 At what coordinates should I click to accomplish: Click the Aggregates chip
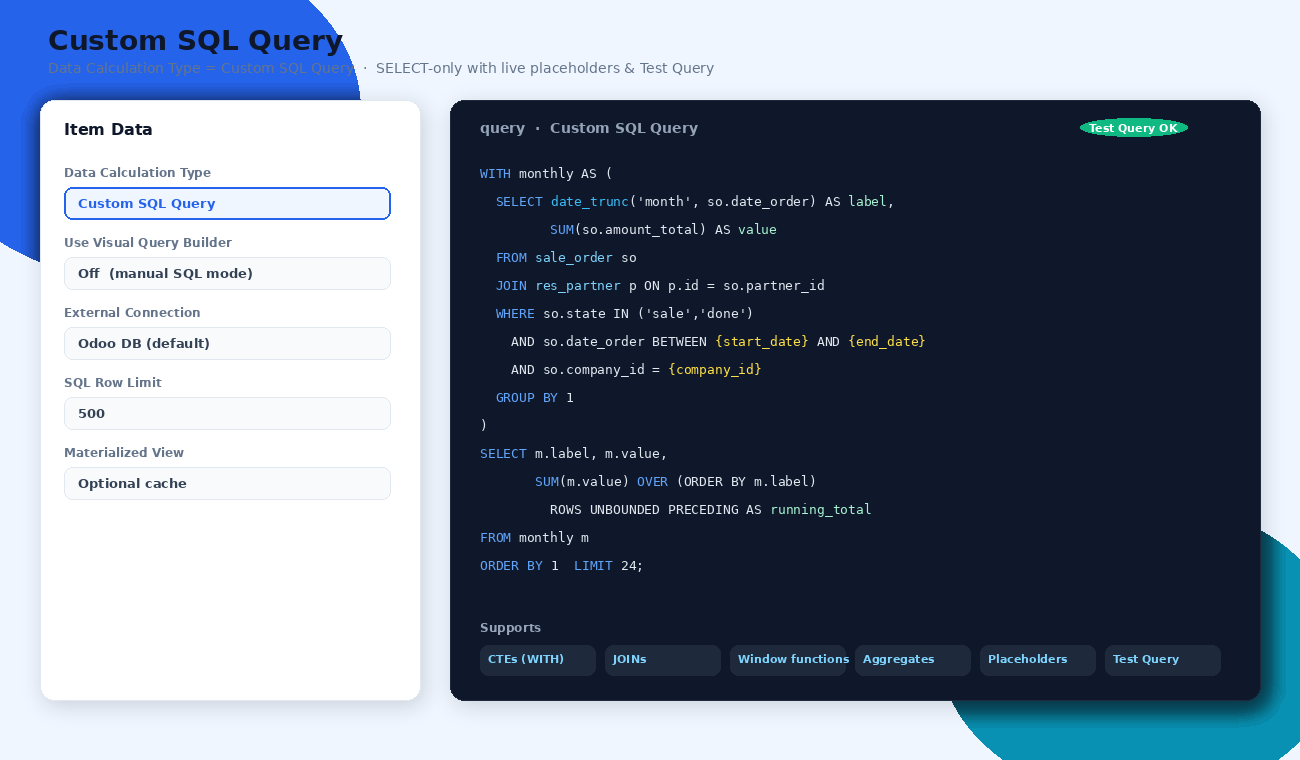(x=913, y=660)
